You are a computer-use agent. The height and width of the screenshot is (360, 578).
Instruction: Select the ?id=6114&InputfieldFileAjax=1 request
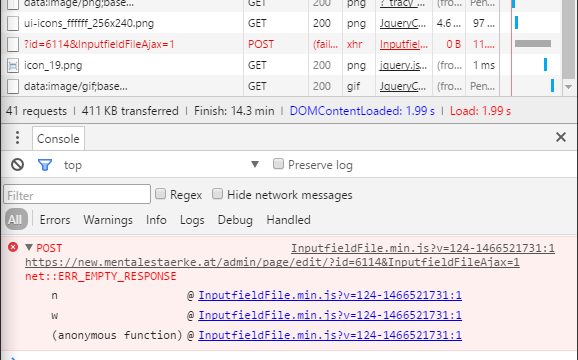[x=99, y=44]
